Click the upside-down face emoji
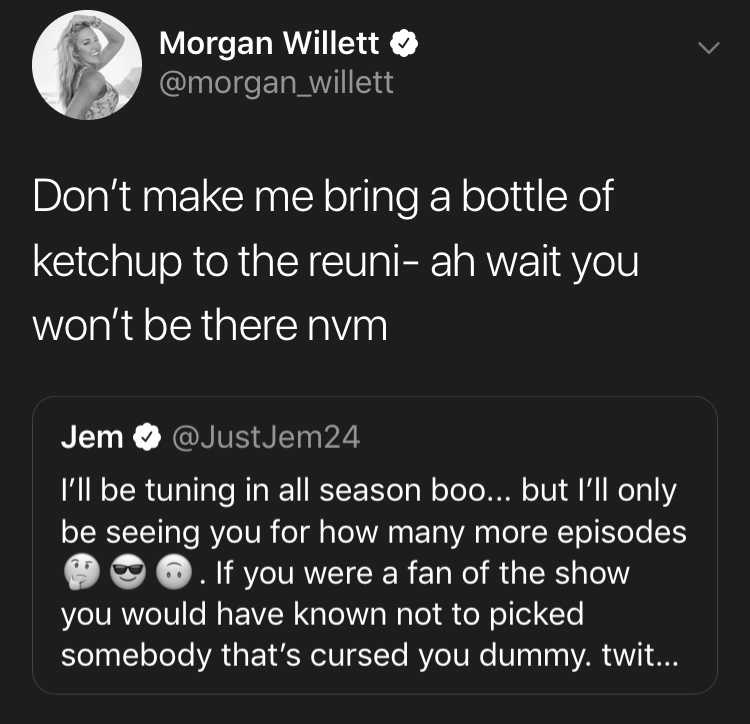Image resolution: width=750 pixels, height=724 pixels. click(174, 572)
